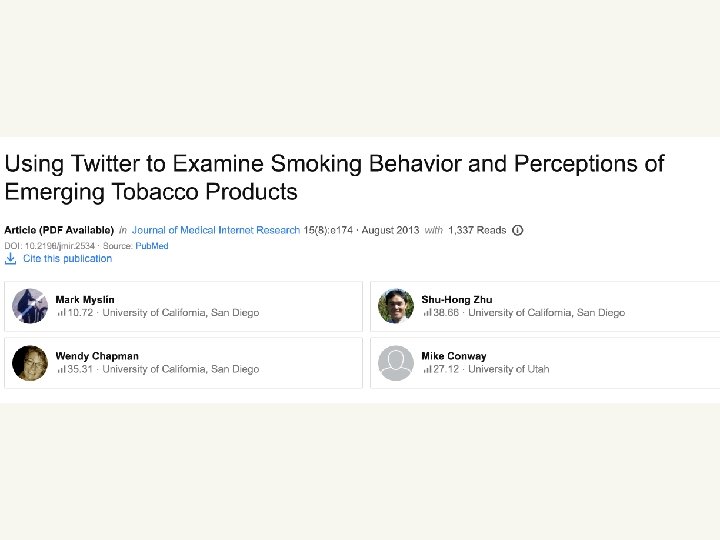Open Shu-Hong Zhu's profile photo

396,306
